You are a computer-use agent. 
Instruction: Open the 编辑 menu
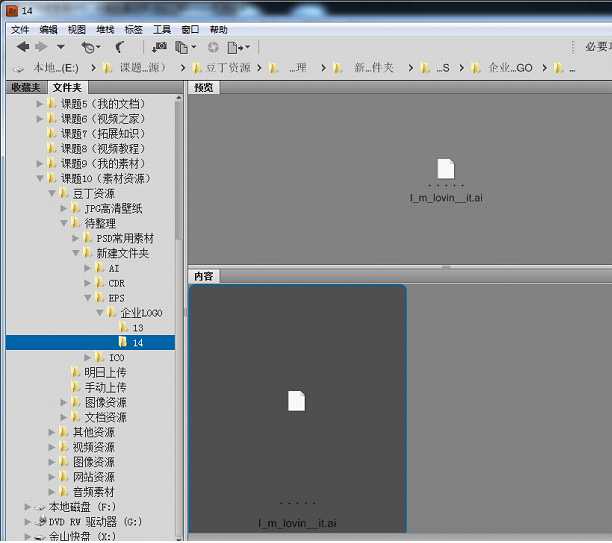coord(48,30)
